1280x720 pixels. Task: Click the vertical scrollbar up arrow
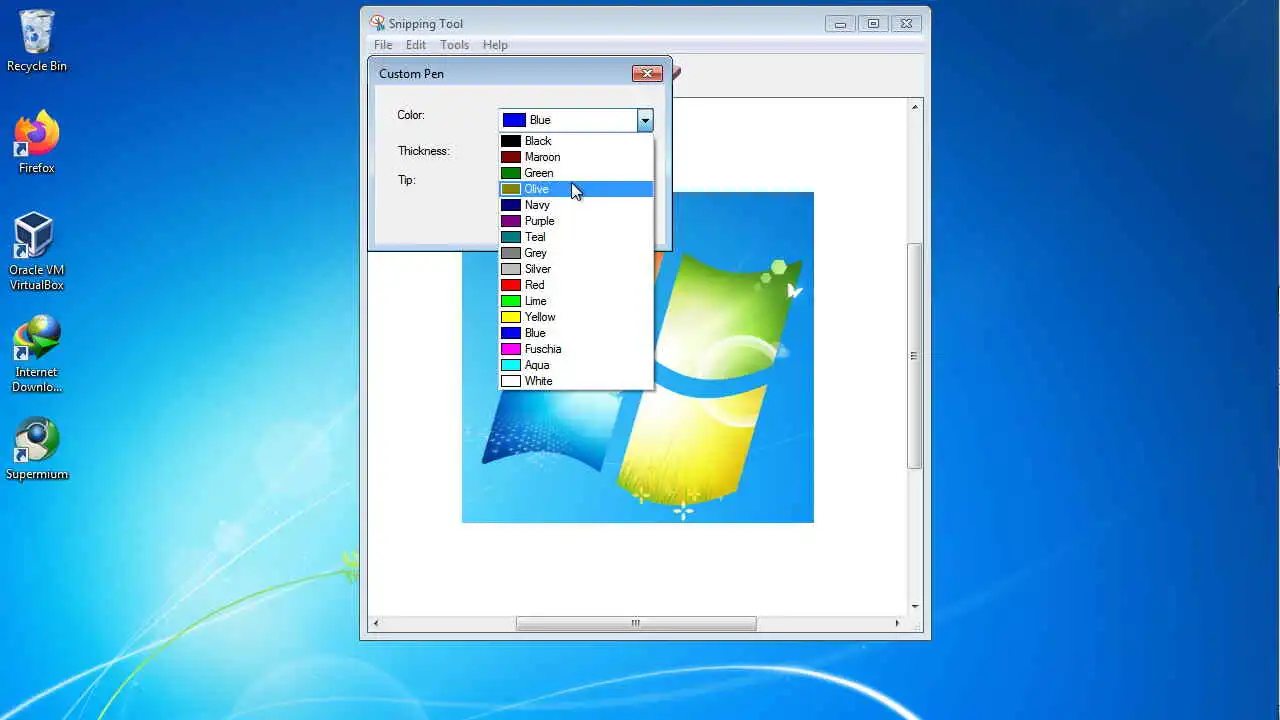coord(914,106)
